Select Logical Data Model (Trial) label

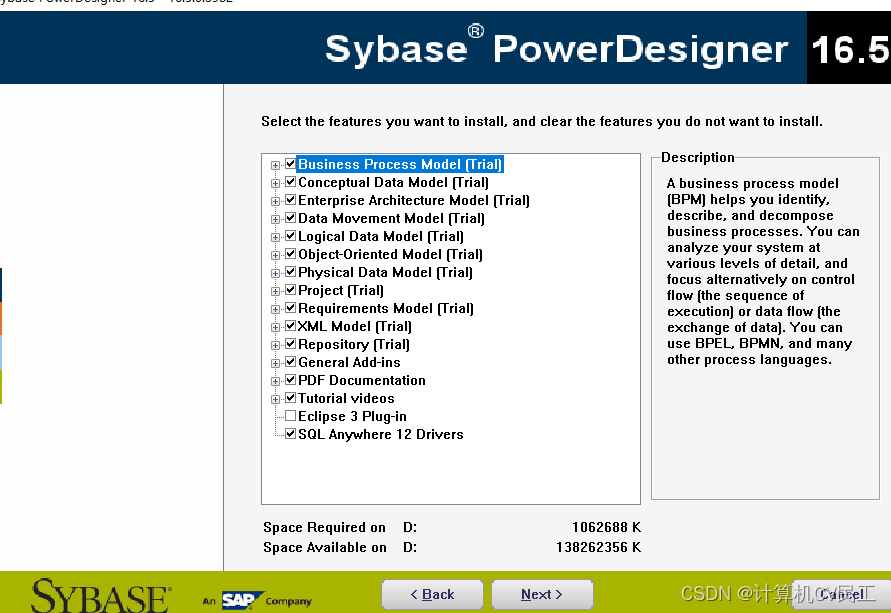381,236
